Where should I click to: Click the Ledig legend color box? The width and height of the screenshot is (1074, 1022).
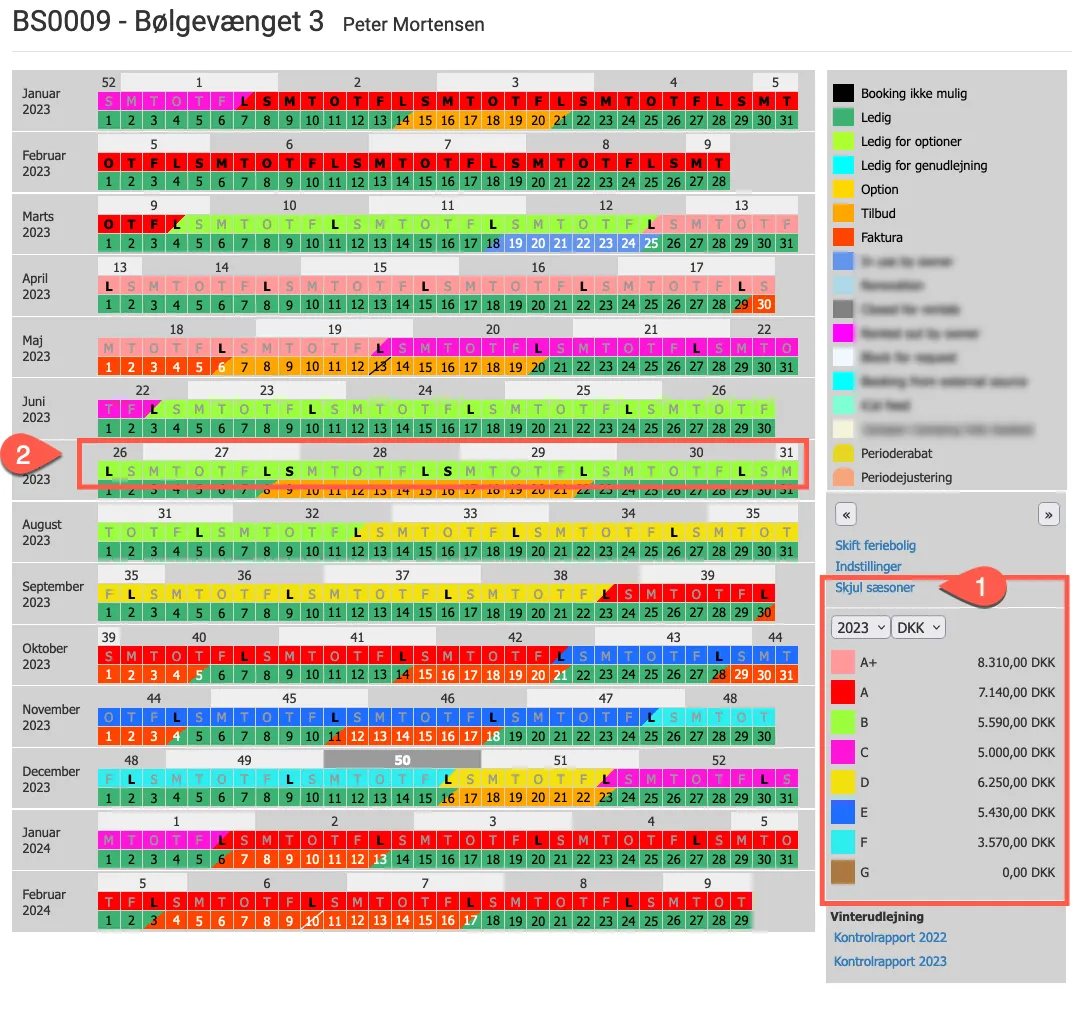click(843, 118)
